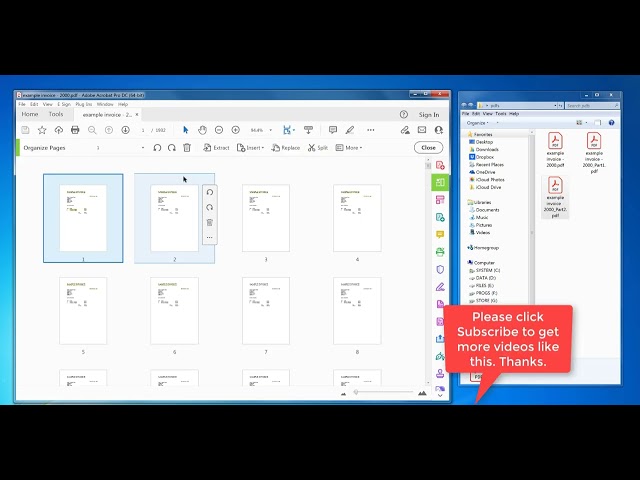The height and width of the screenshot is (480, 640).
Task: Open the page range selection dropdown
Action: point(143,148)
